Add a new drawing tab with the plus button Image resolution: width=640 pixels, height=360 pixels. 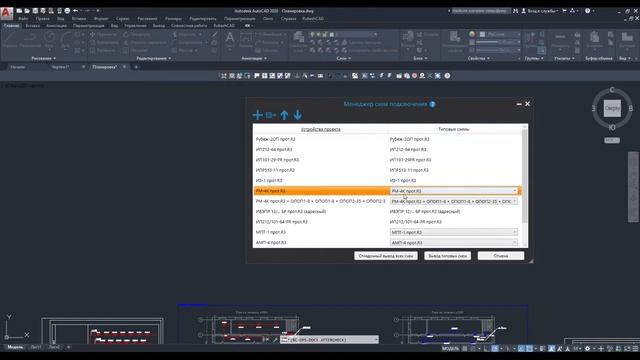click(136, 67)
